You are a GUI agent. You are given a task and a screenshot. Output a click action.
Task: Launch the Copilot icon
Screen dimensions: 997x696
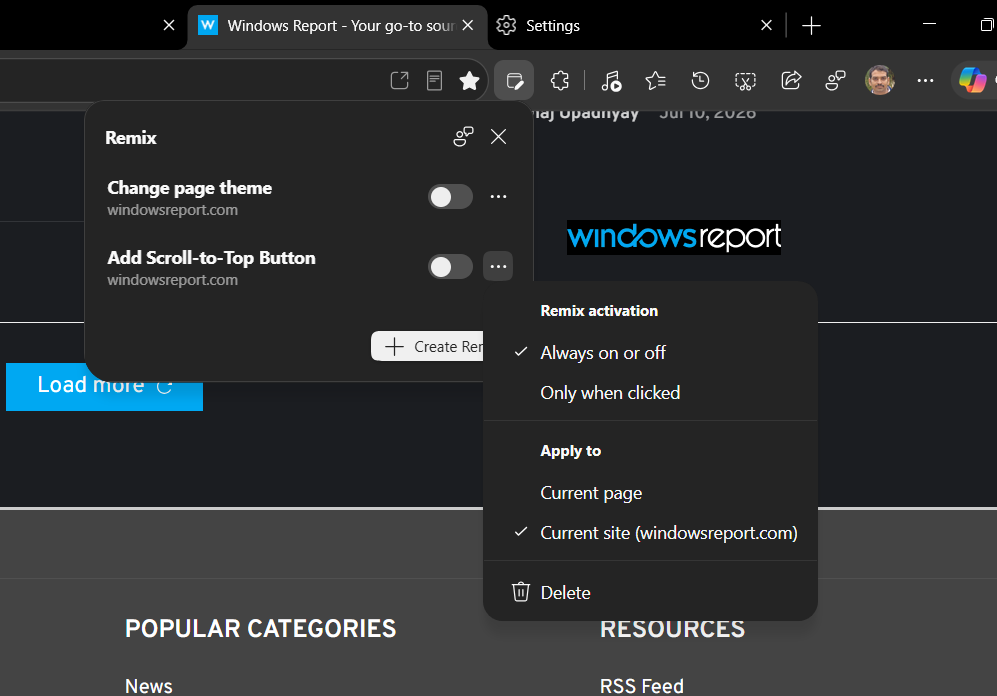point(973,80)
